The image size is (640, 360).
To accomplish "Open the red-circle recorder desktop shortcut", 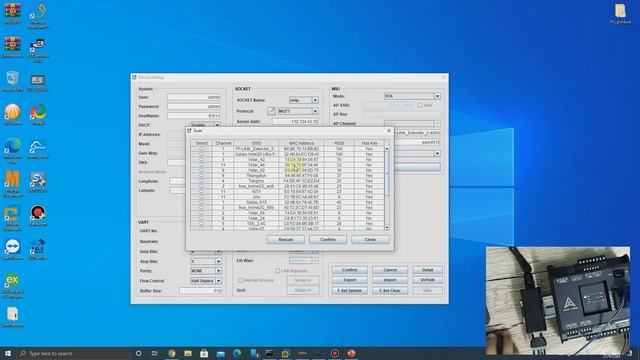I will tap(38, 213).
